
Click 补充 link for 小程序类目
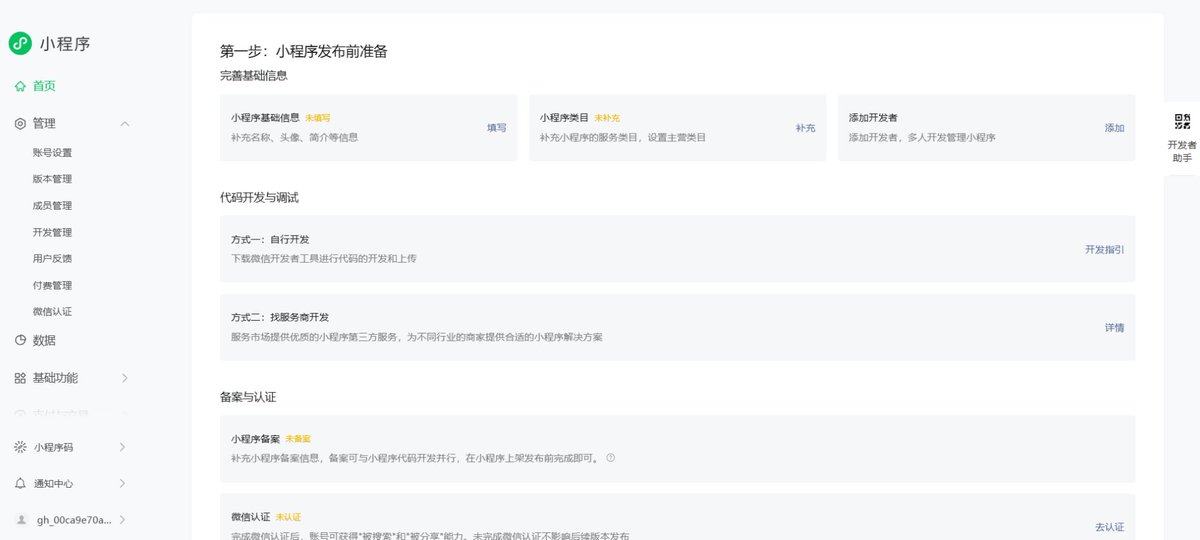pyautogui.click(x=805, y=128)
